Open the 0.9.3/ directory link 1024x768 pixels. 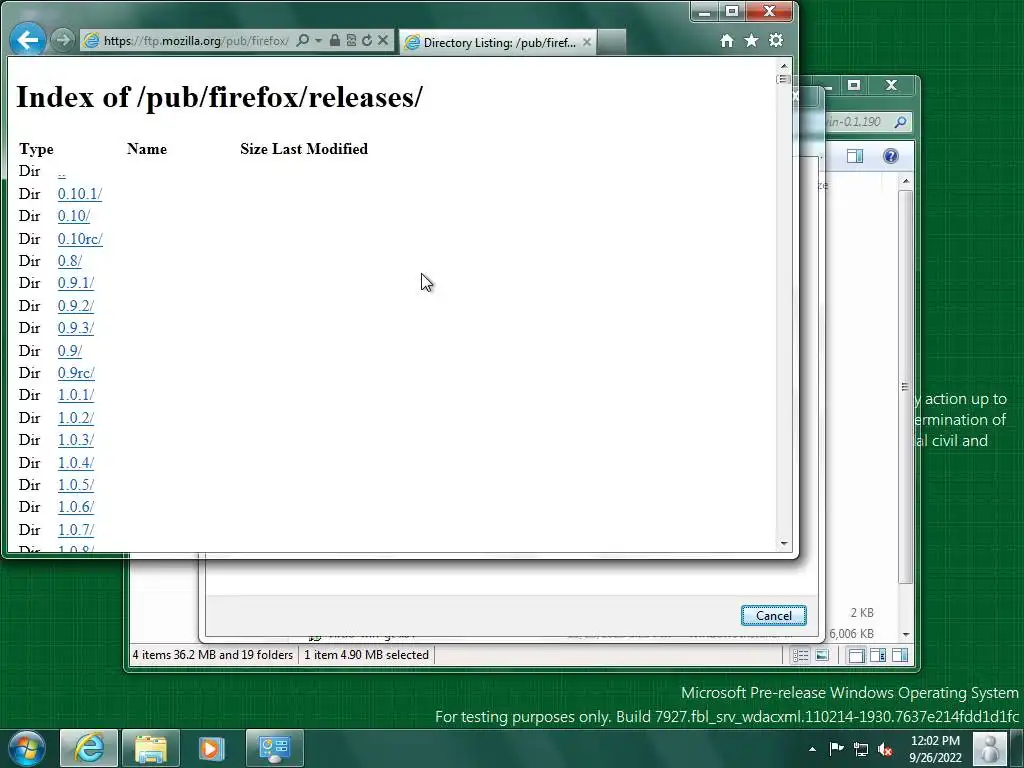coord(76,328)
